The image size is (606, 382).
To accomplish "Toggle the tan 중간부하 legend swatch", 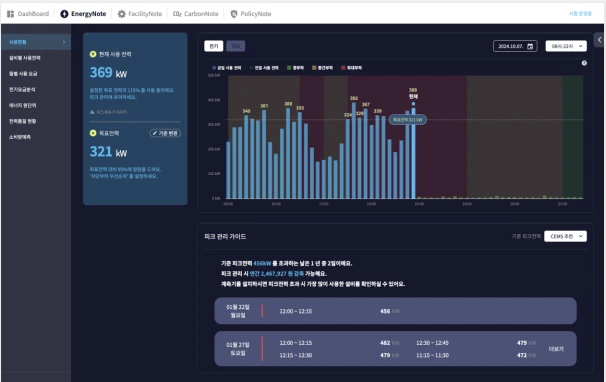I will 314,68.
